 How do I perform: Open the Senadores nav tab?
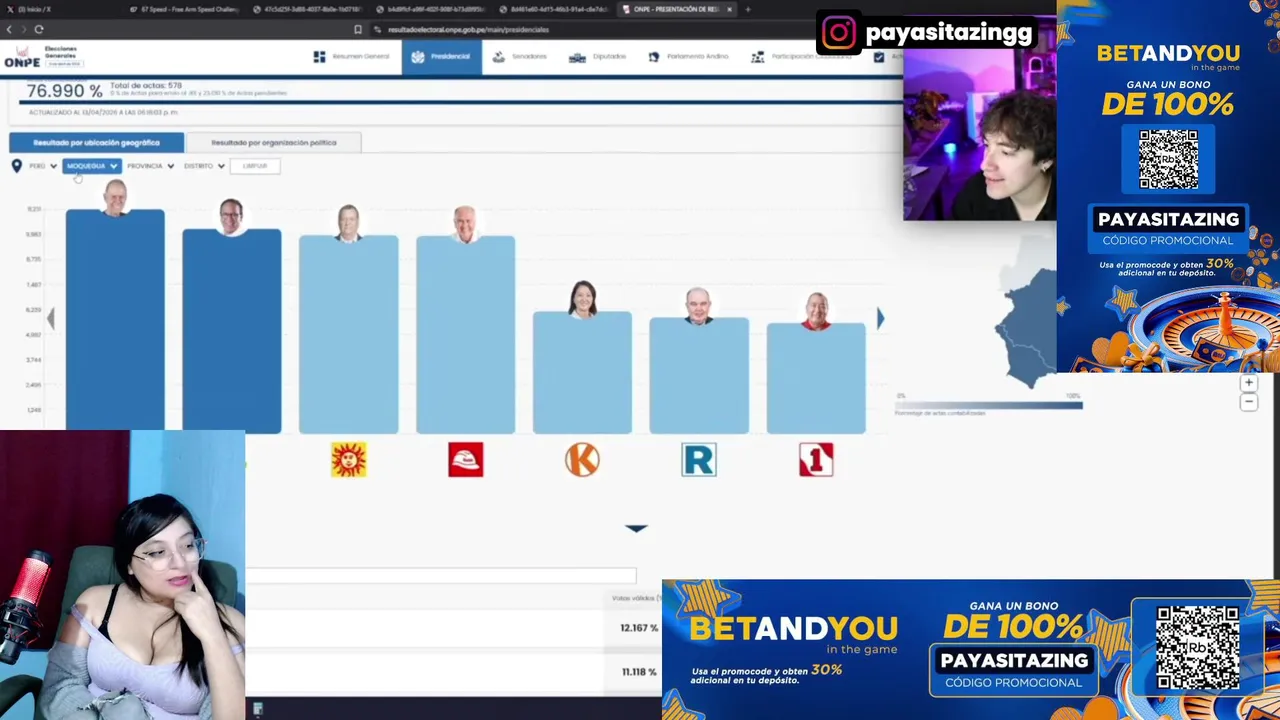(x=520, y=57)
